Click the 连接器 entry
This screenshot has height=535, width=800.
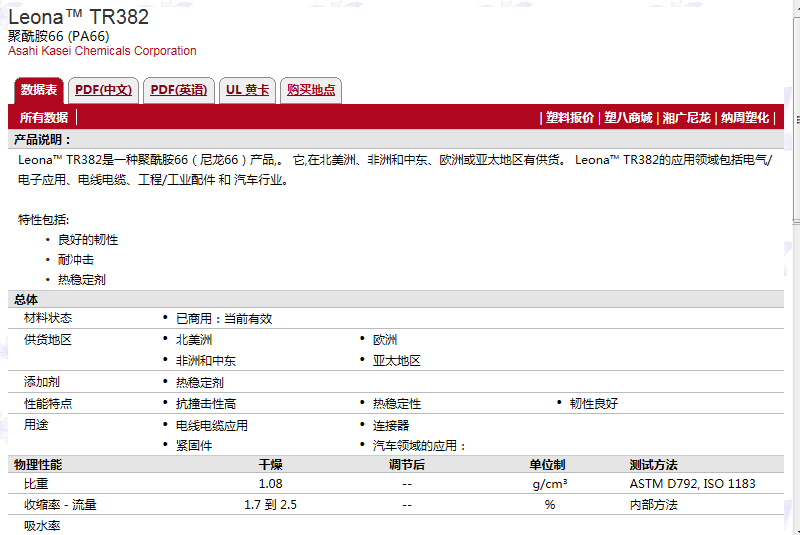tap(391, 425)
